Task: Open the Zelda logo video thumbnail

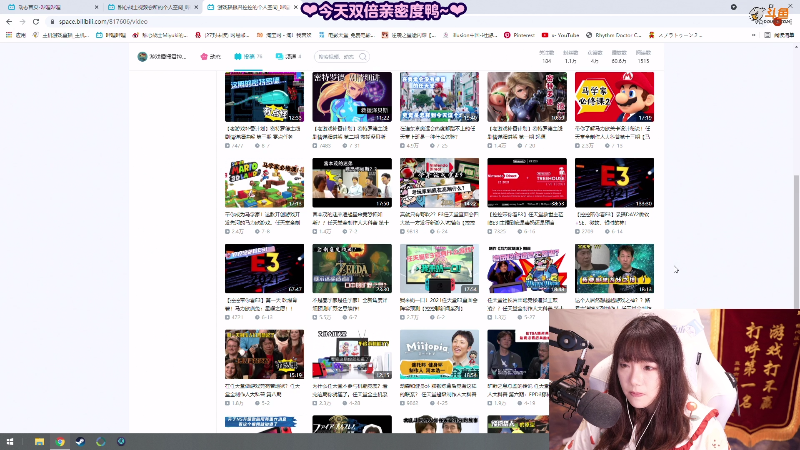Action: click(352, 268)
